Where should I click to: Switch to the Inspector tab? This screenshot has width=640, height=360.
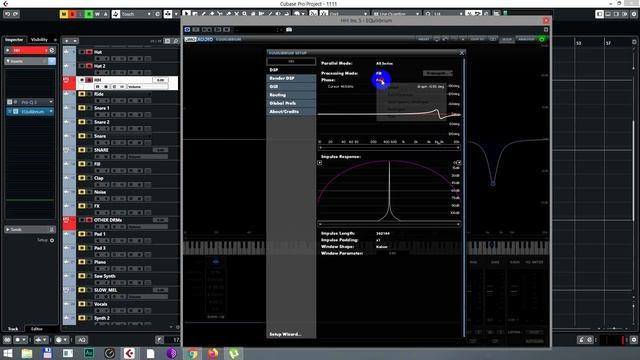pyautogui.click(x=14, y=40)
